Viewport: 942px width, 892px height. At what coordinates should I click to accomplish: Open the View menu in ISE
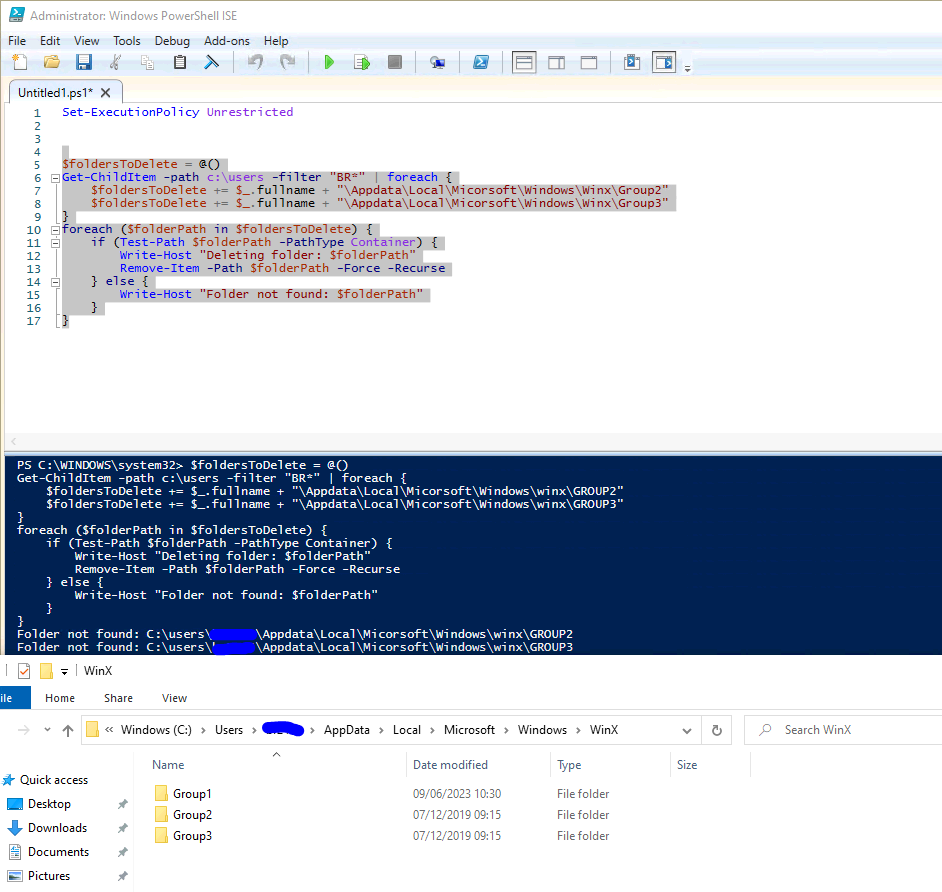coord(87,41)
